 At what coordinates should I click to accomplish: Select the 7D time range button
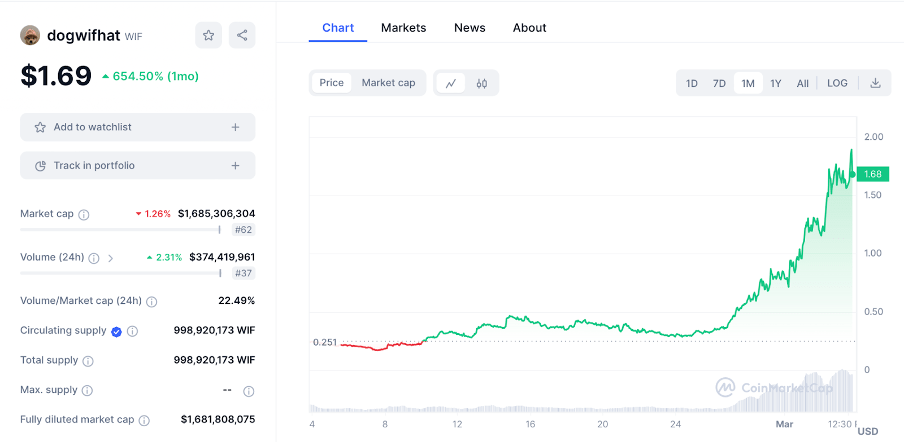(719, 83)
